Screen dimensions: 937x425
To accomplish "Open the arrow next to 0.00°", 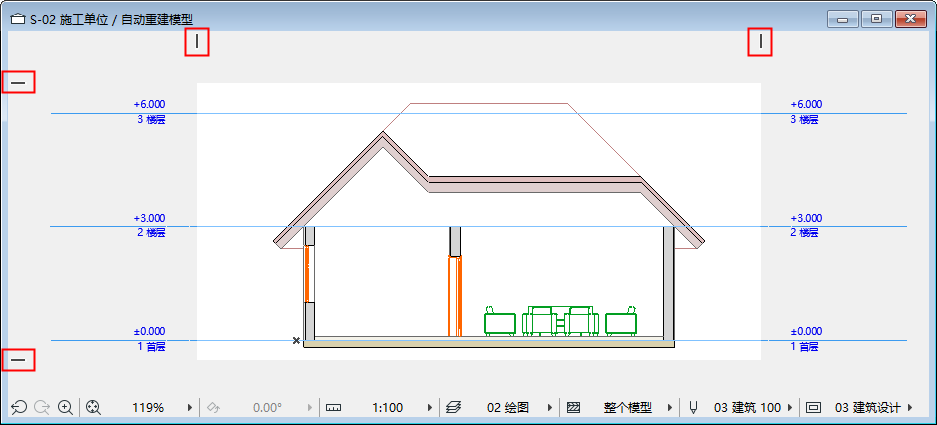I will tap(310, 408).
